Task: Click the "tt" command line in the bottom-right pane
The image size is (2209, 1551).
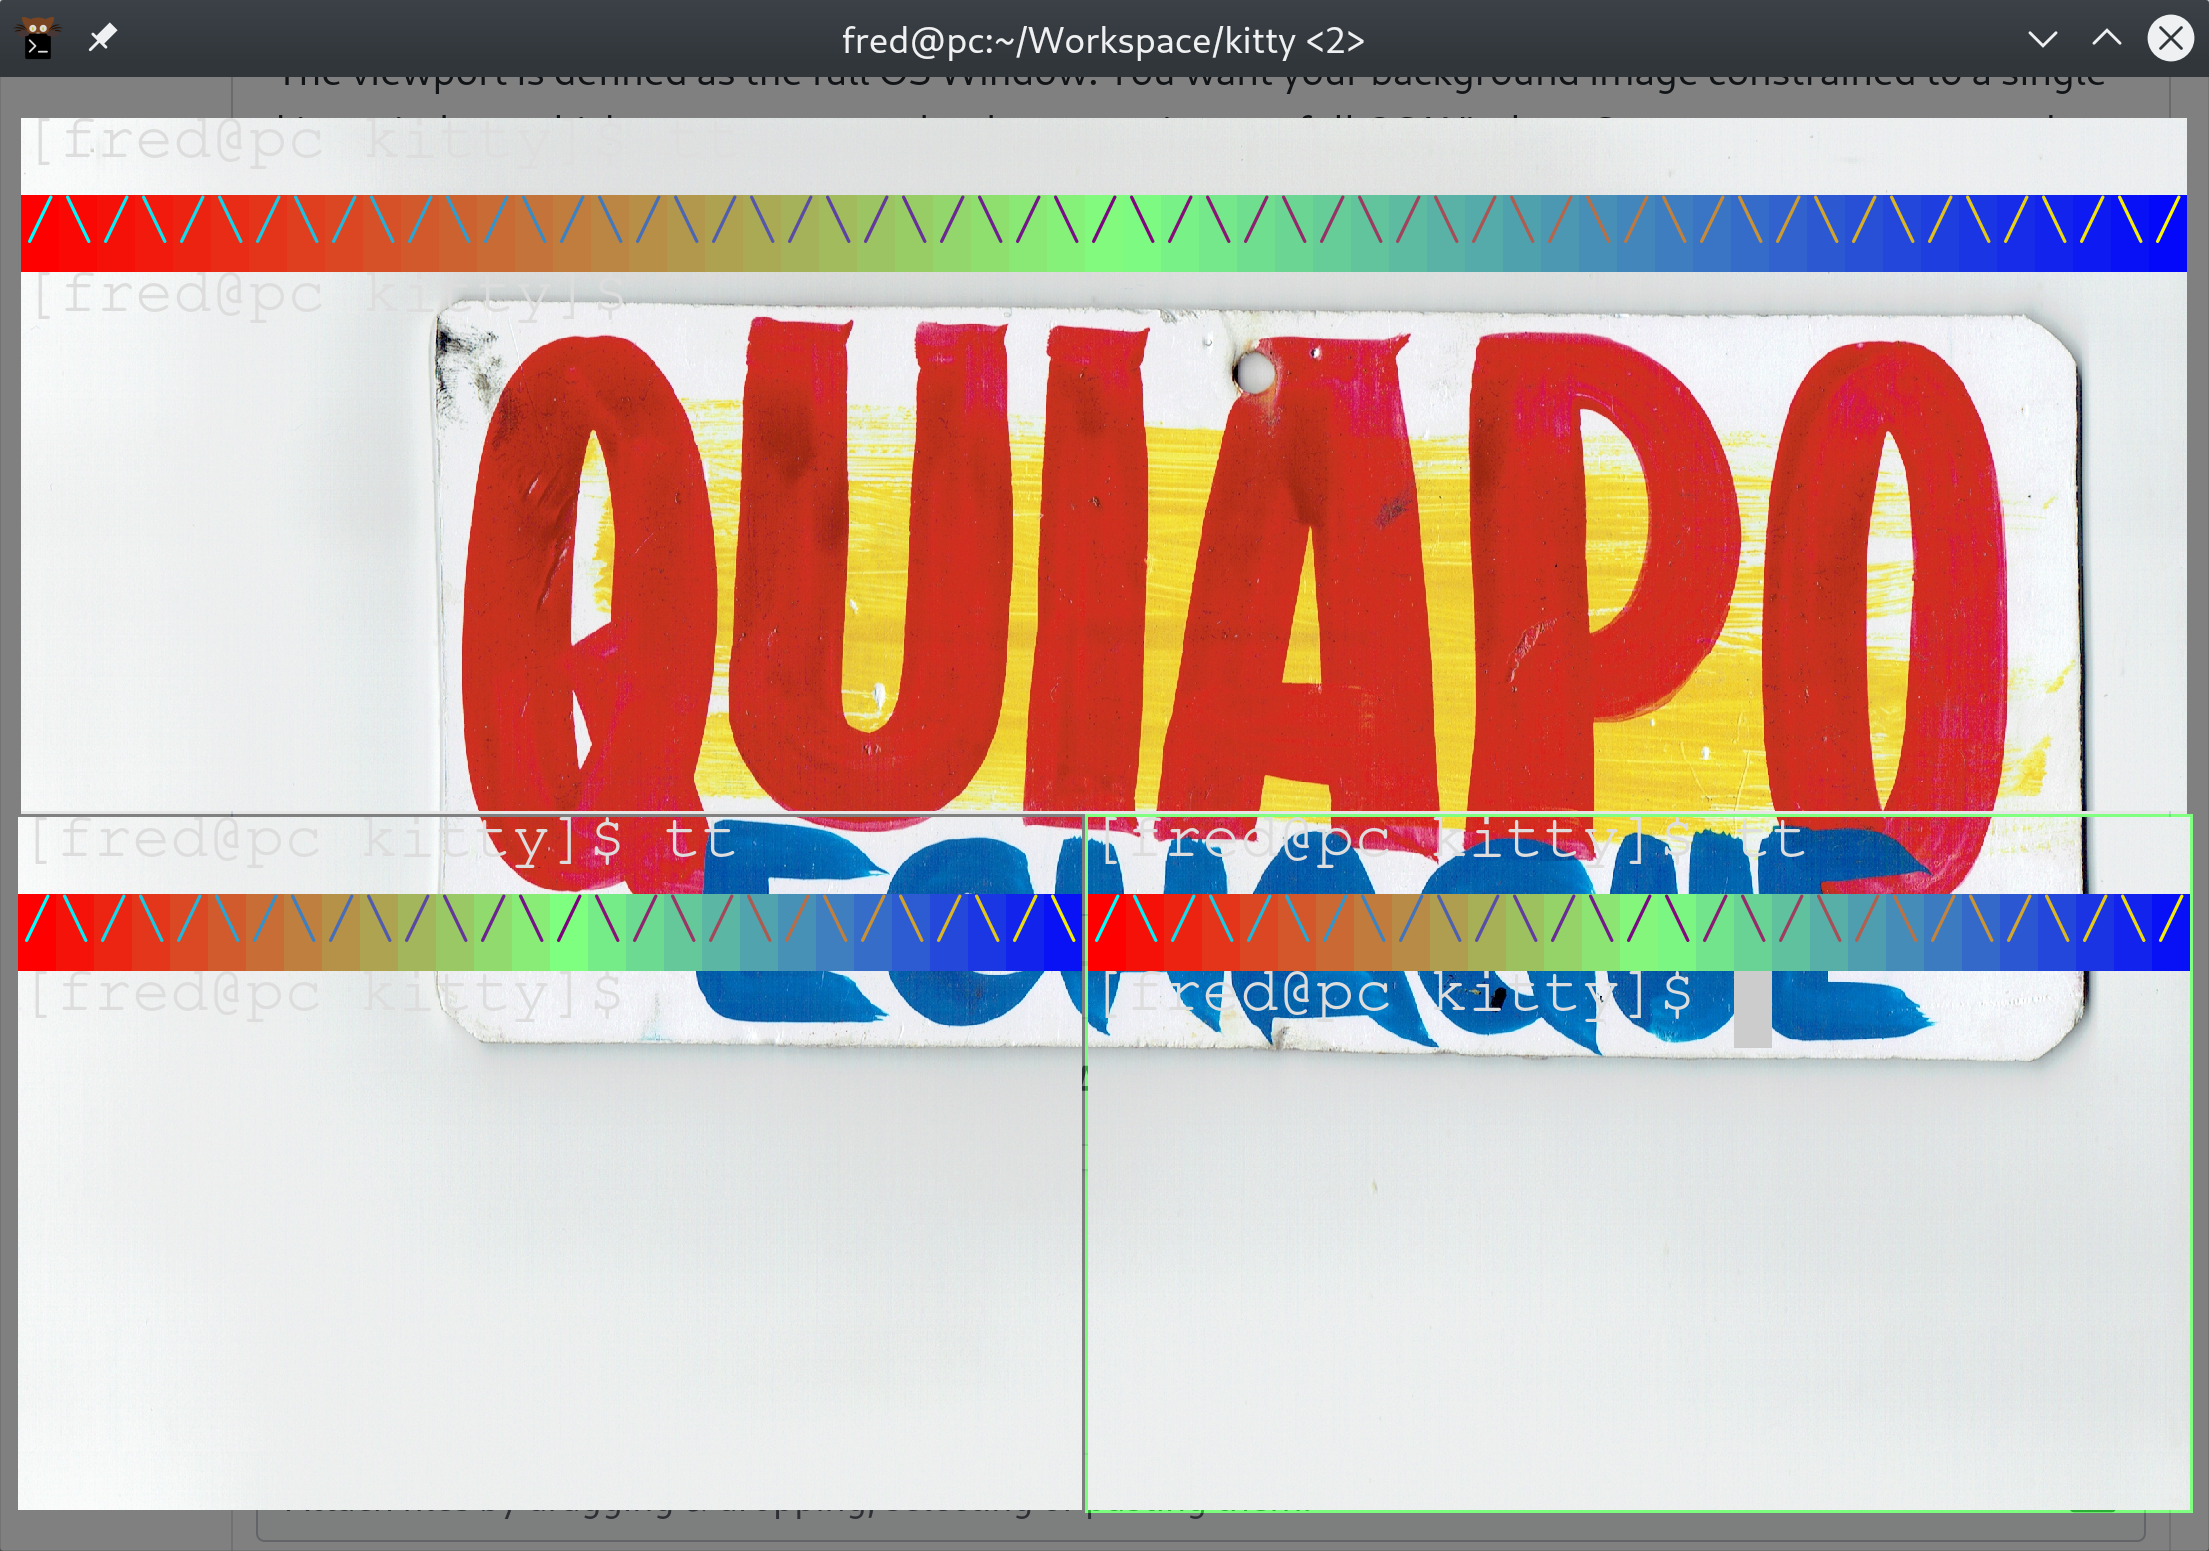Action: pyautogui.click(x=1452, y=840)
